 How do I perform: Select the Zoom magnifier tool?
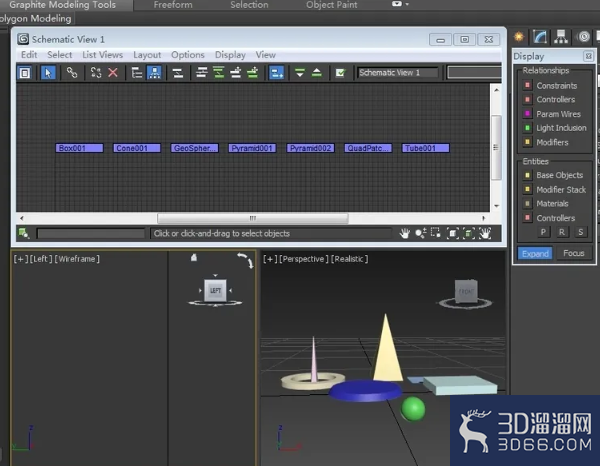[421, 233]
